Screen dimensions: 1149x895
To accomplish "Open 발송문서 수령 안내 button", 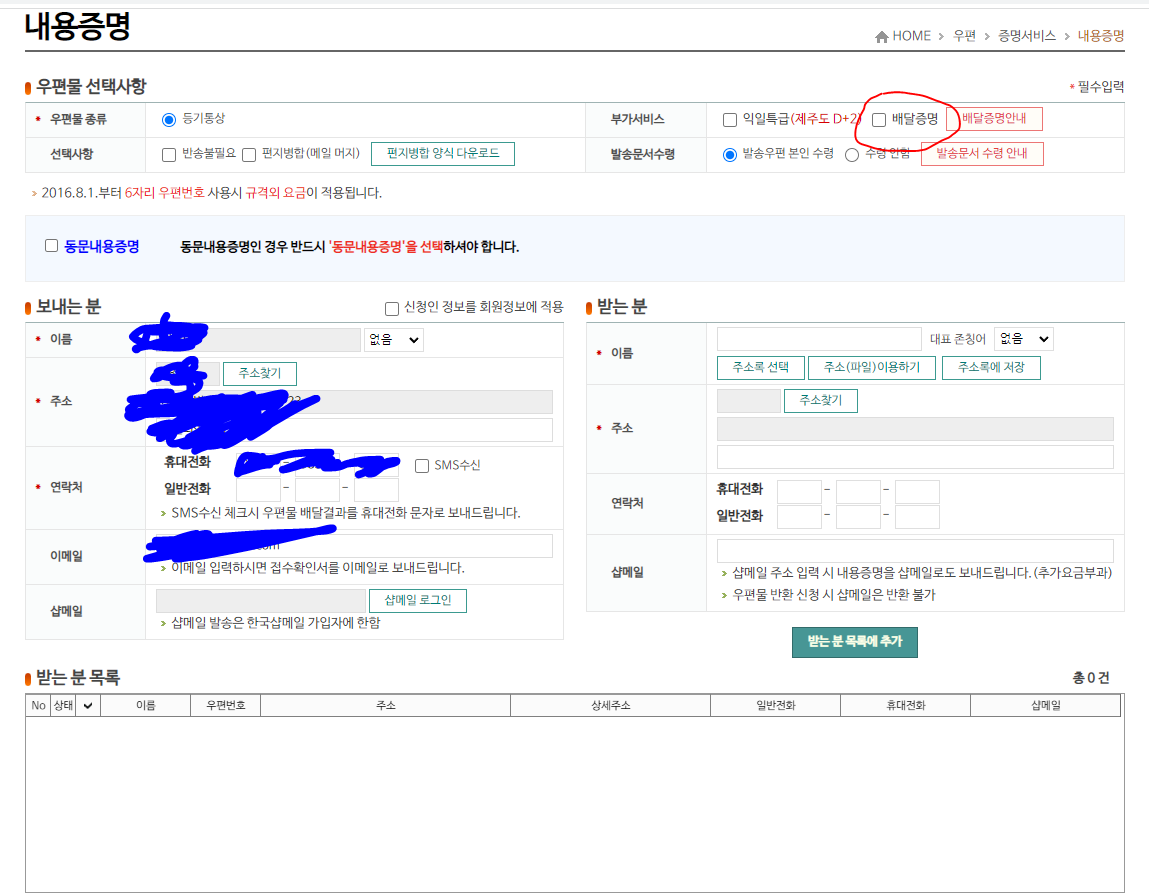I will [982, 154].
